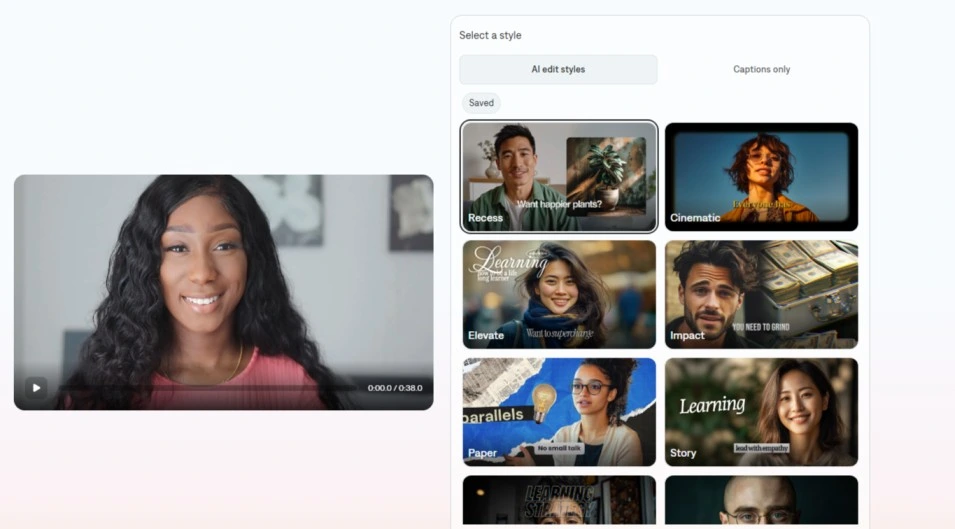Choose the Paper style thumbnail
Image resolution: width=955 pixels, height=529 pixels.
[x=559, y=412]
